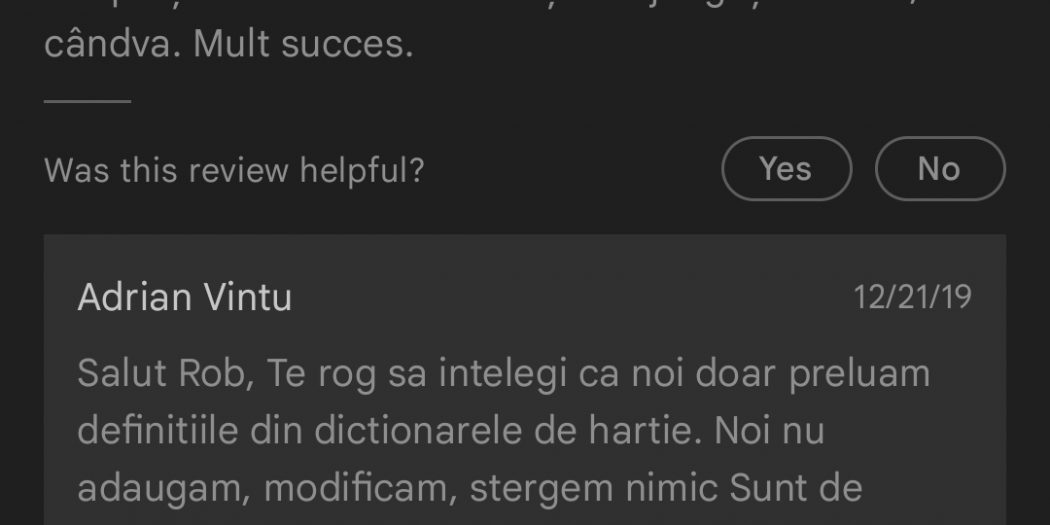This screenshot has width=1050, height=525.
Task: Click the "Was this review helpful?" prompt
Action: coord(234,170)
